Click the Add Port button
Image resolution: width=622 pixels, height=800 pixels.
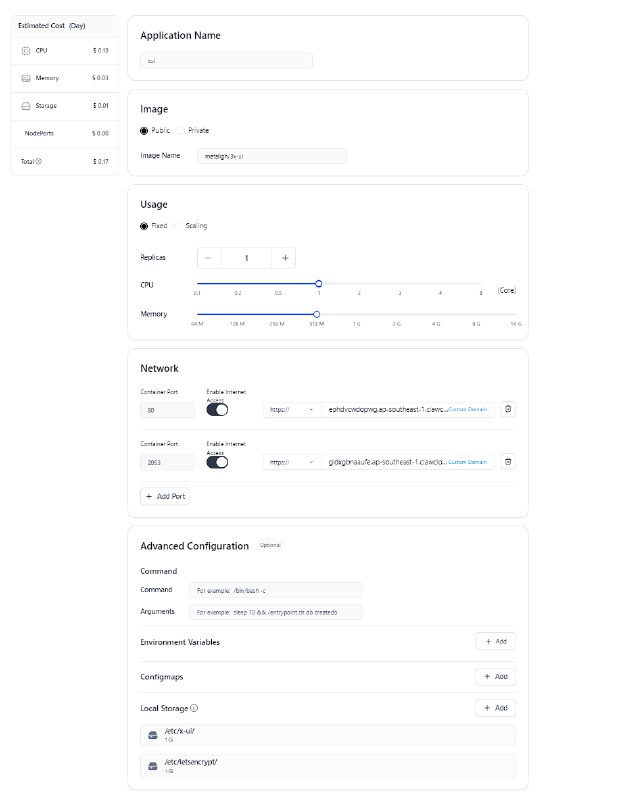coord(164,496)
